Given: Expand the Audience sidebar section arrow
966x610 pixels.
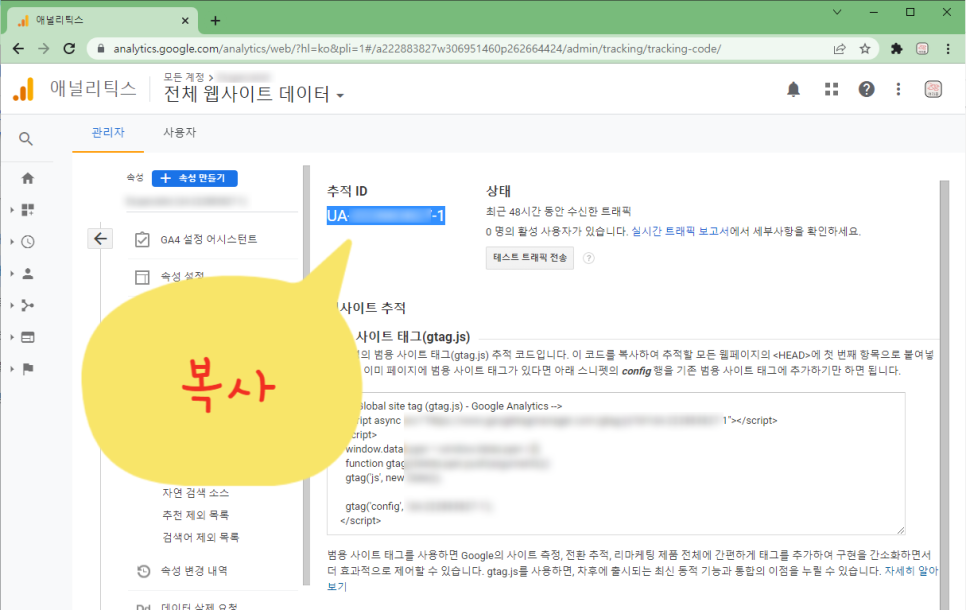Looking at the screenshot, I should tap(12, 274).
